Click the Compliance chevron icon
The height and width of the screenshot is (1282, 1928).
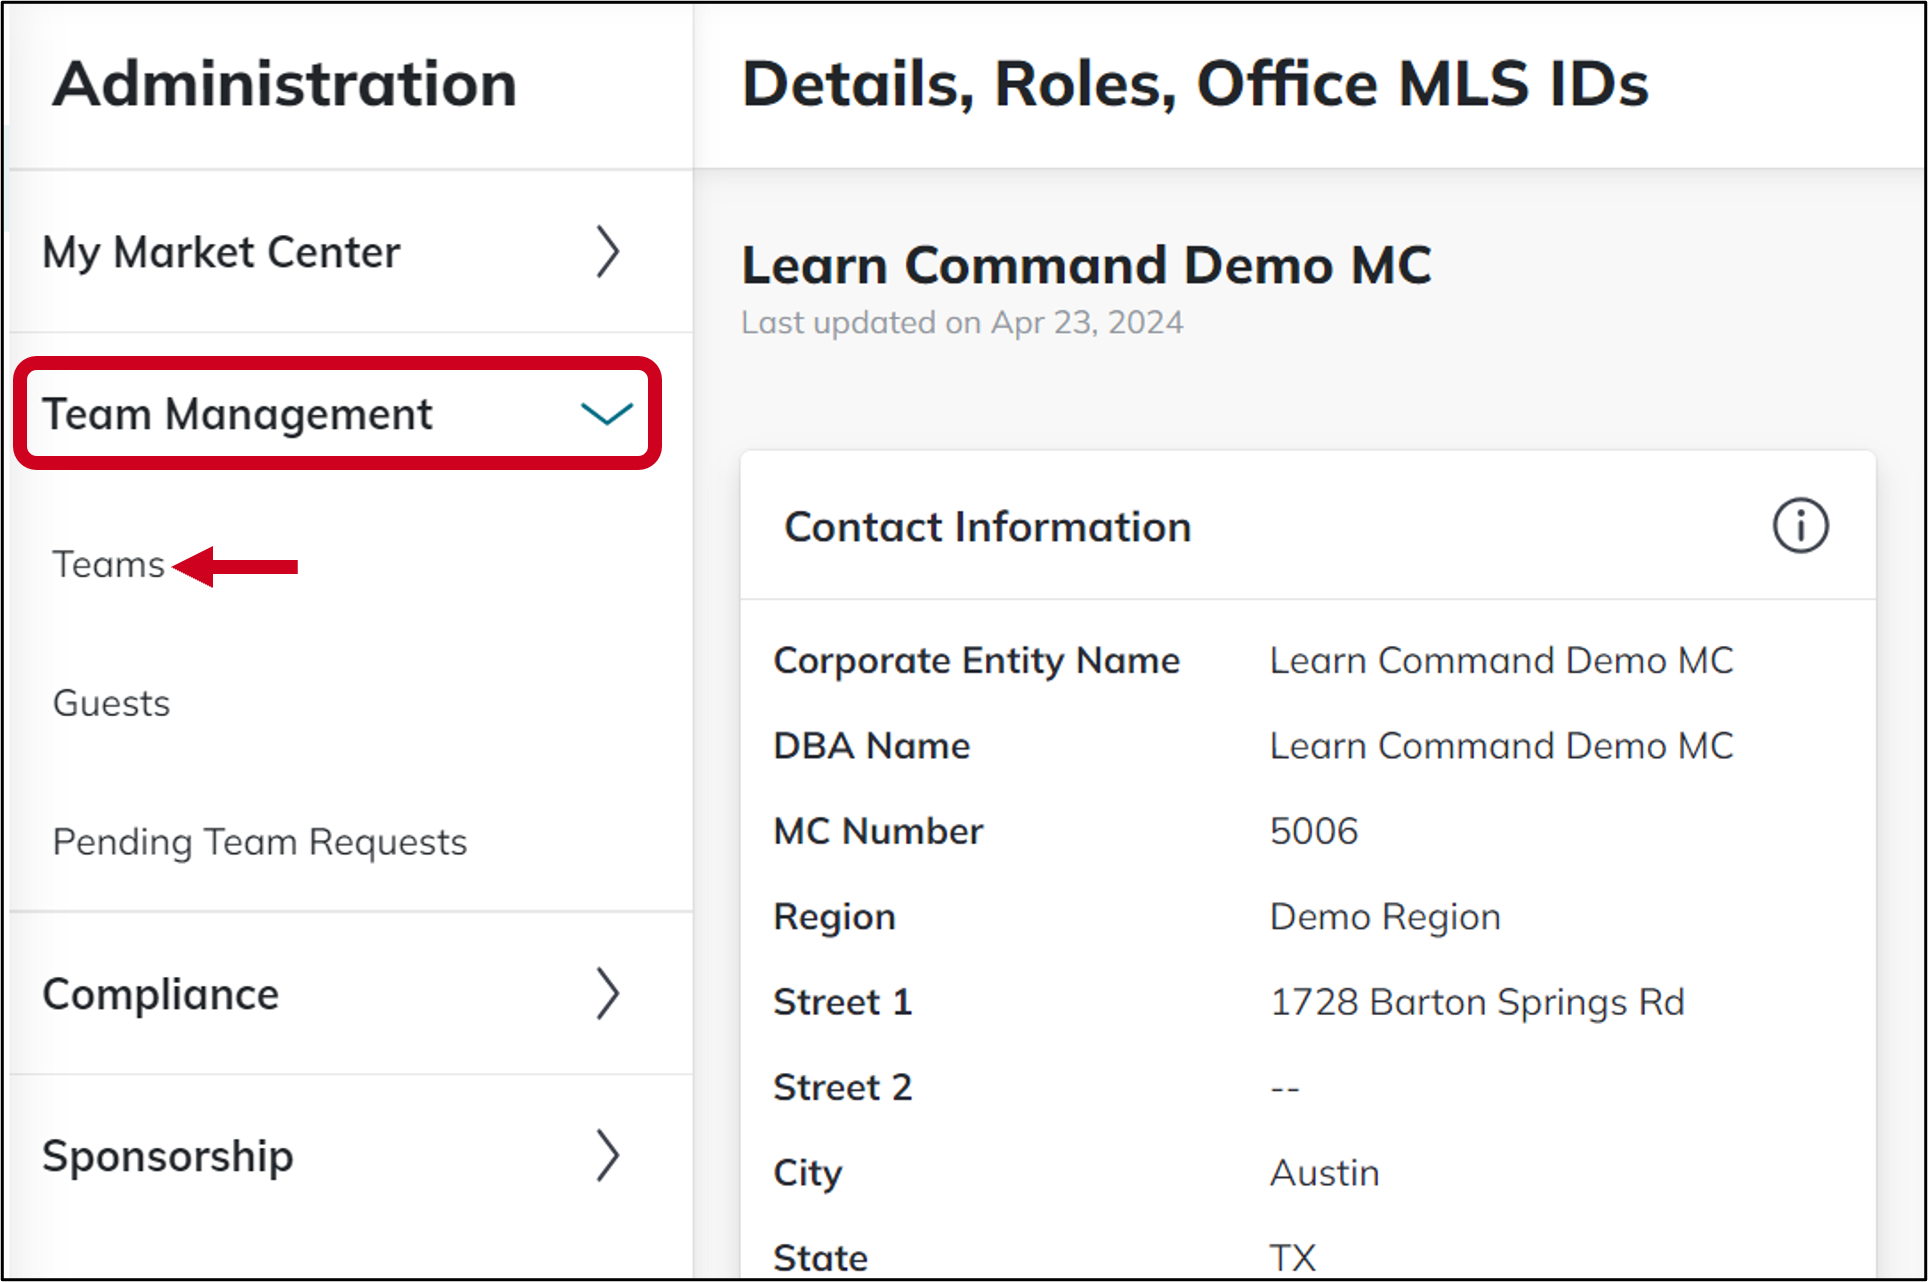click(x=609, y=994)
